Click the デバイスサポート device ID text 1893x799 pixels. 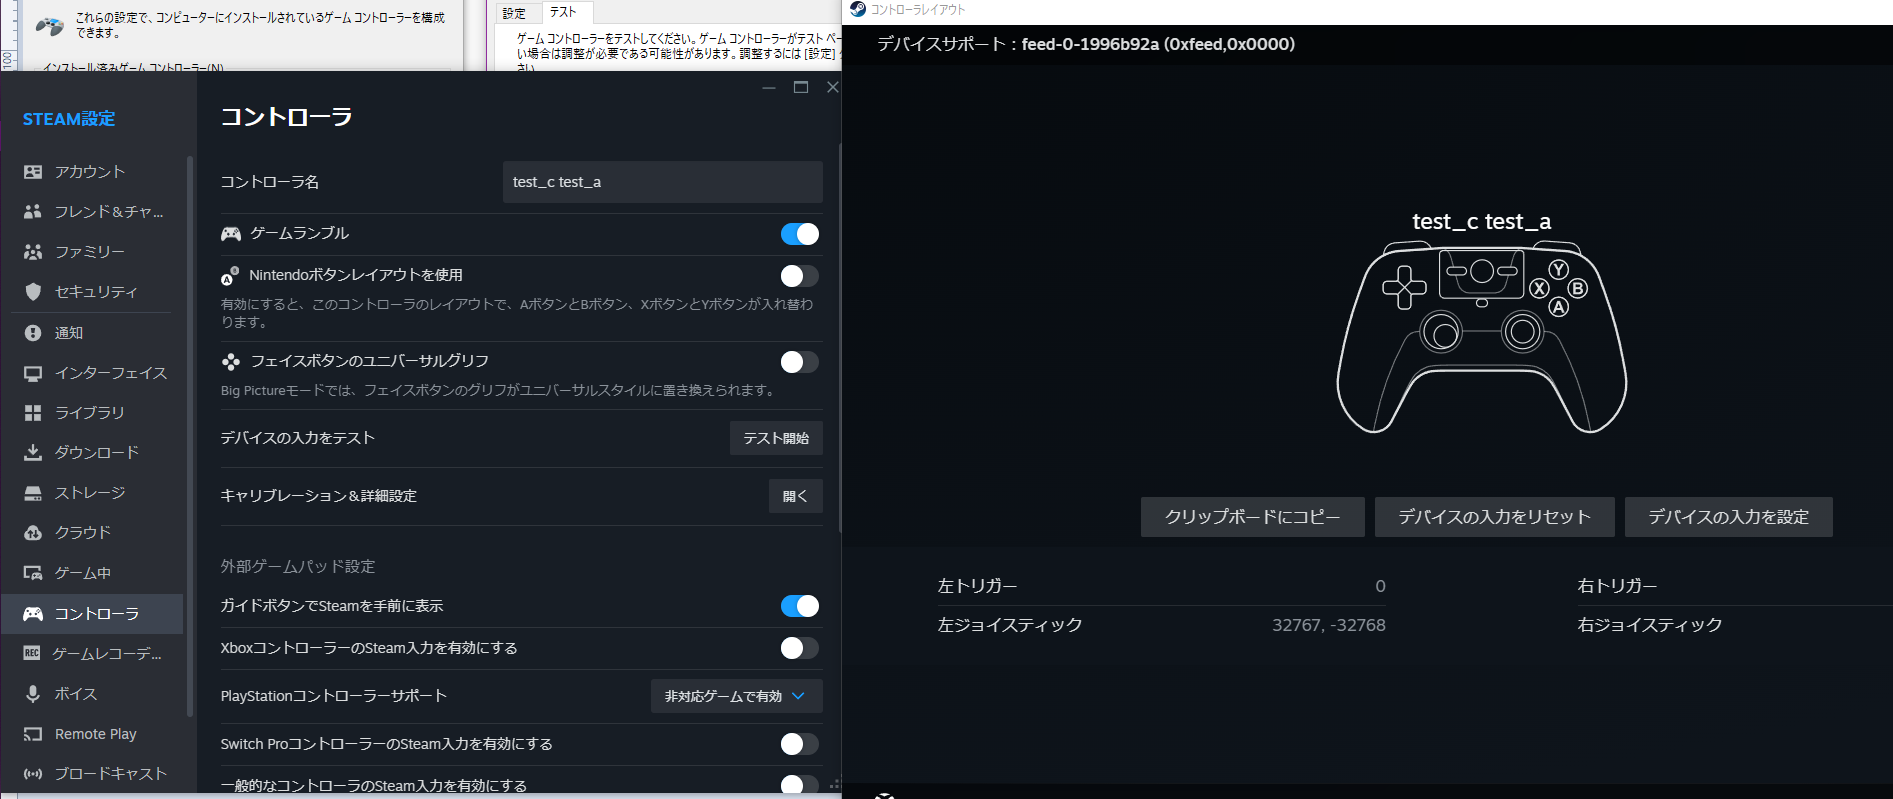1158,44
